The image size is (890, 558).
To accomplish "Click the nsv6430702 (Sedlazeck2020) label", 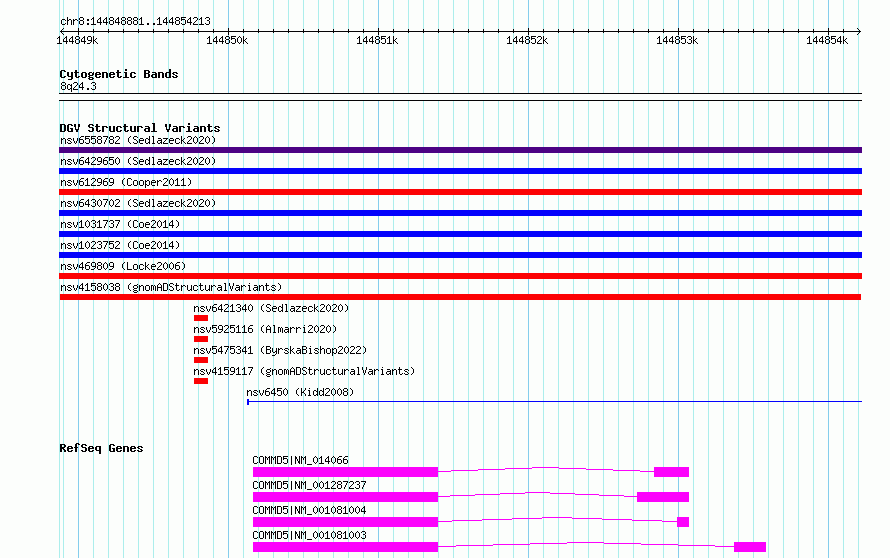I will (138, 203).
